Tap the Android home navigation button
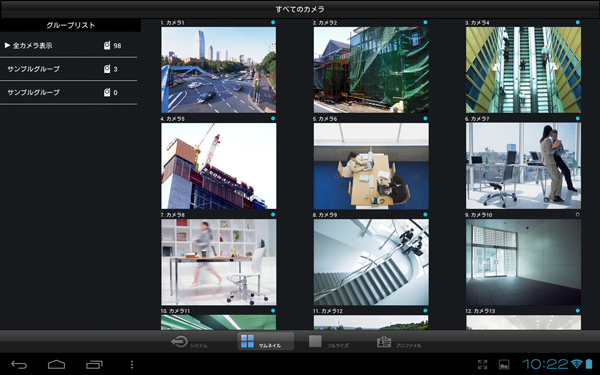600x375 pixels. (57, 365)
